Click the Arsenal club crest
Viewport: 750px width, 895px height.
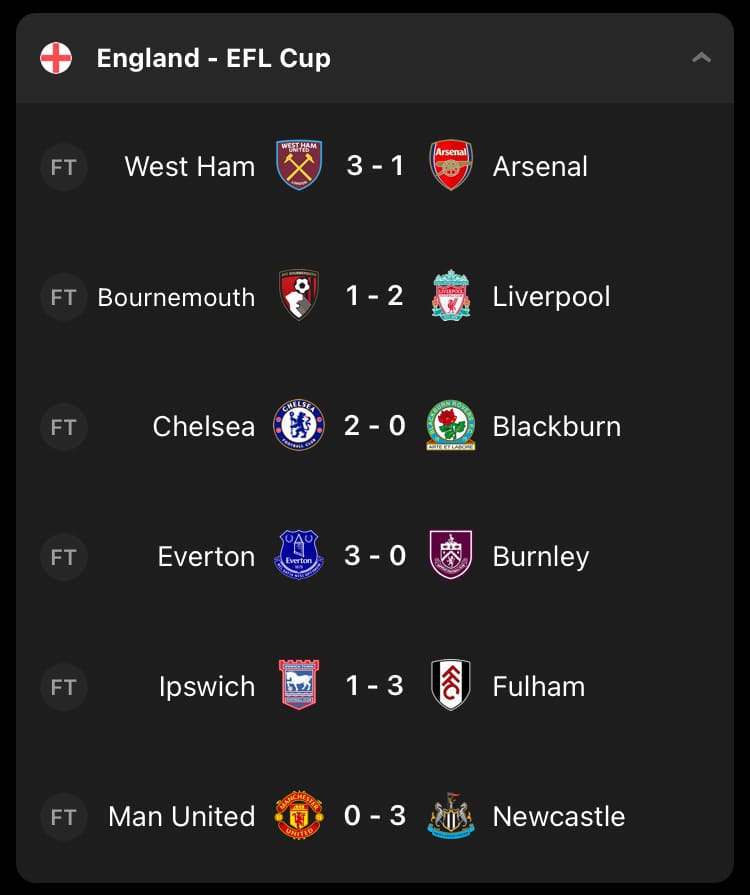tap(451, 166)
